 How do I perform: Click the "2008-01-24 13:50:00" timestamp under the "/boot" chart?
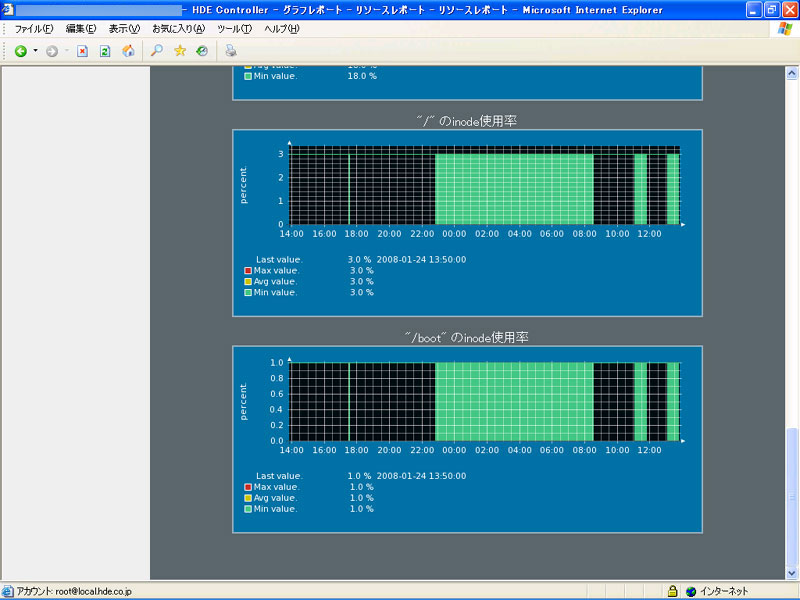(421, 476)
